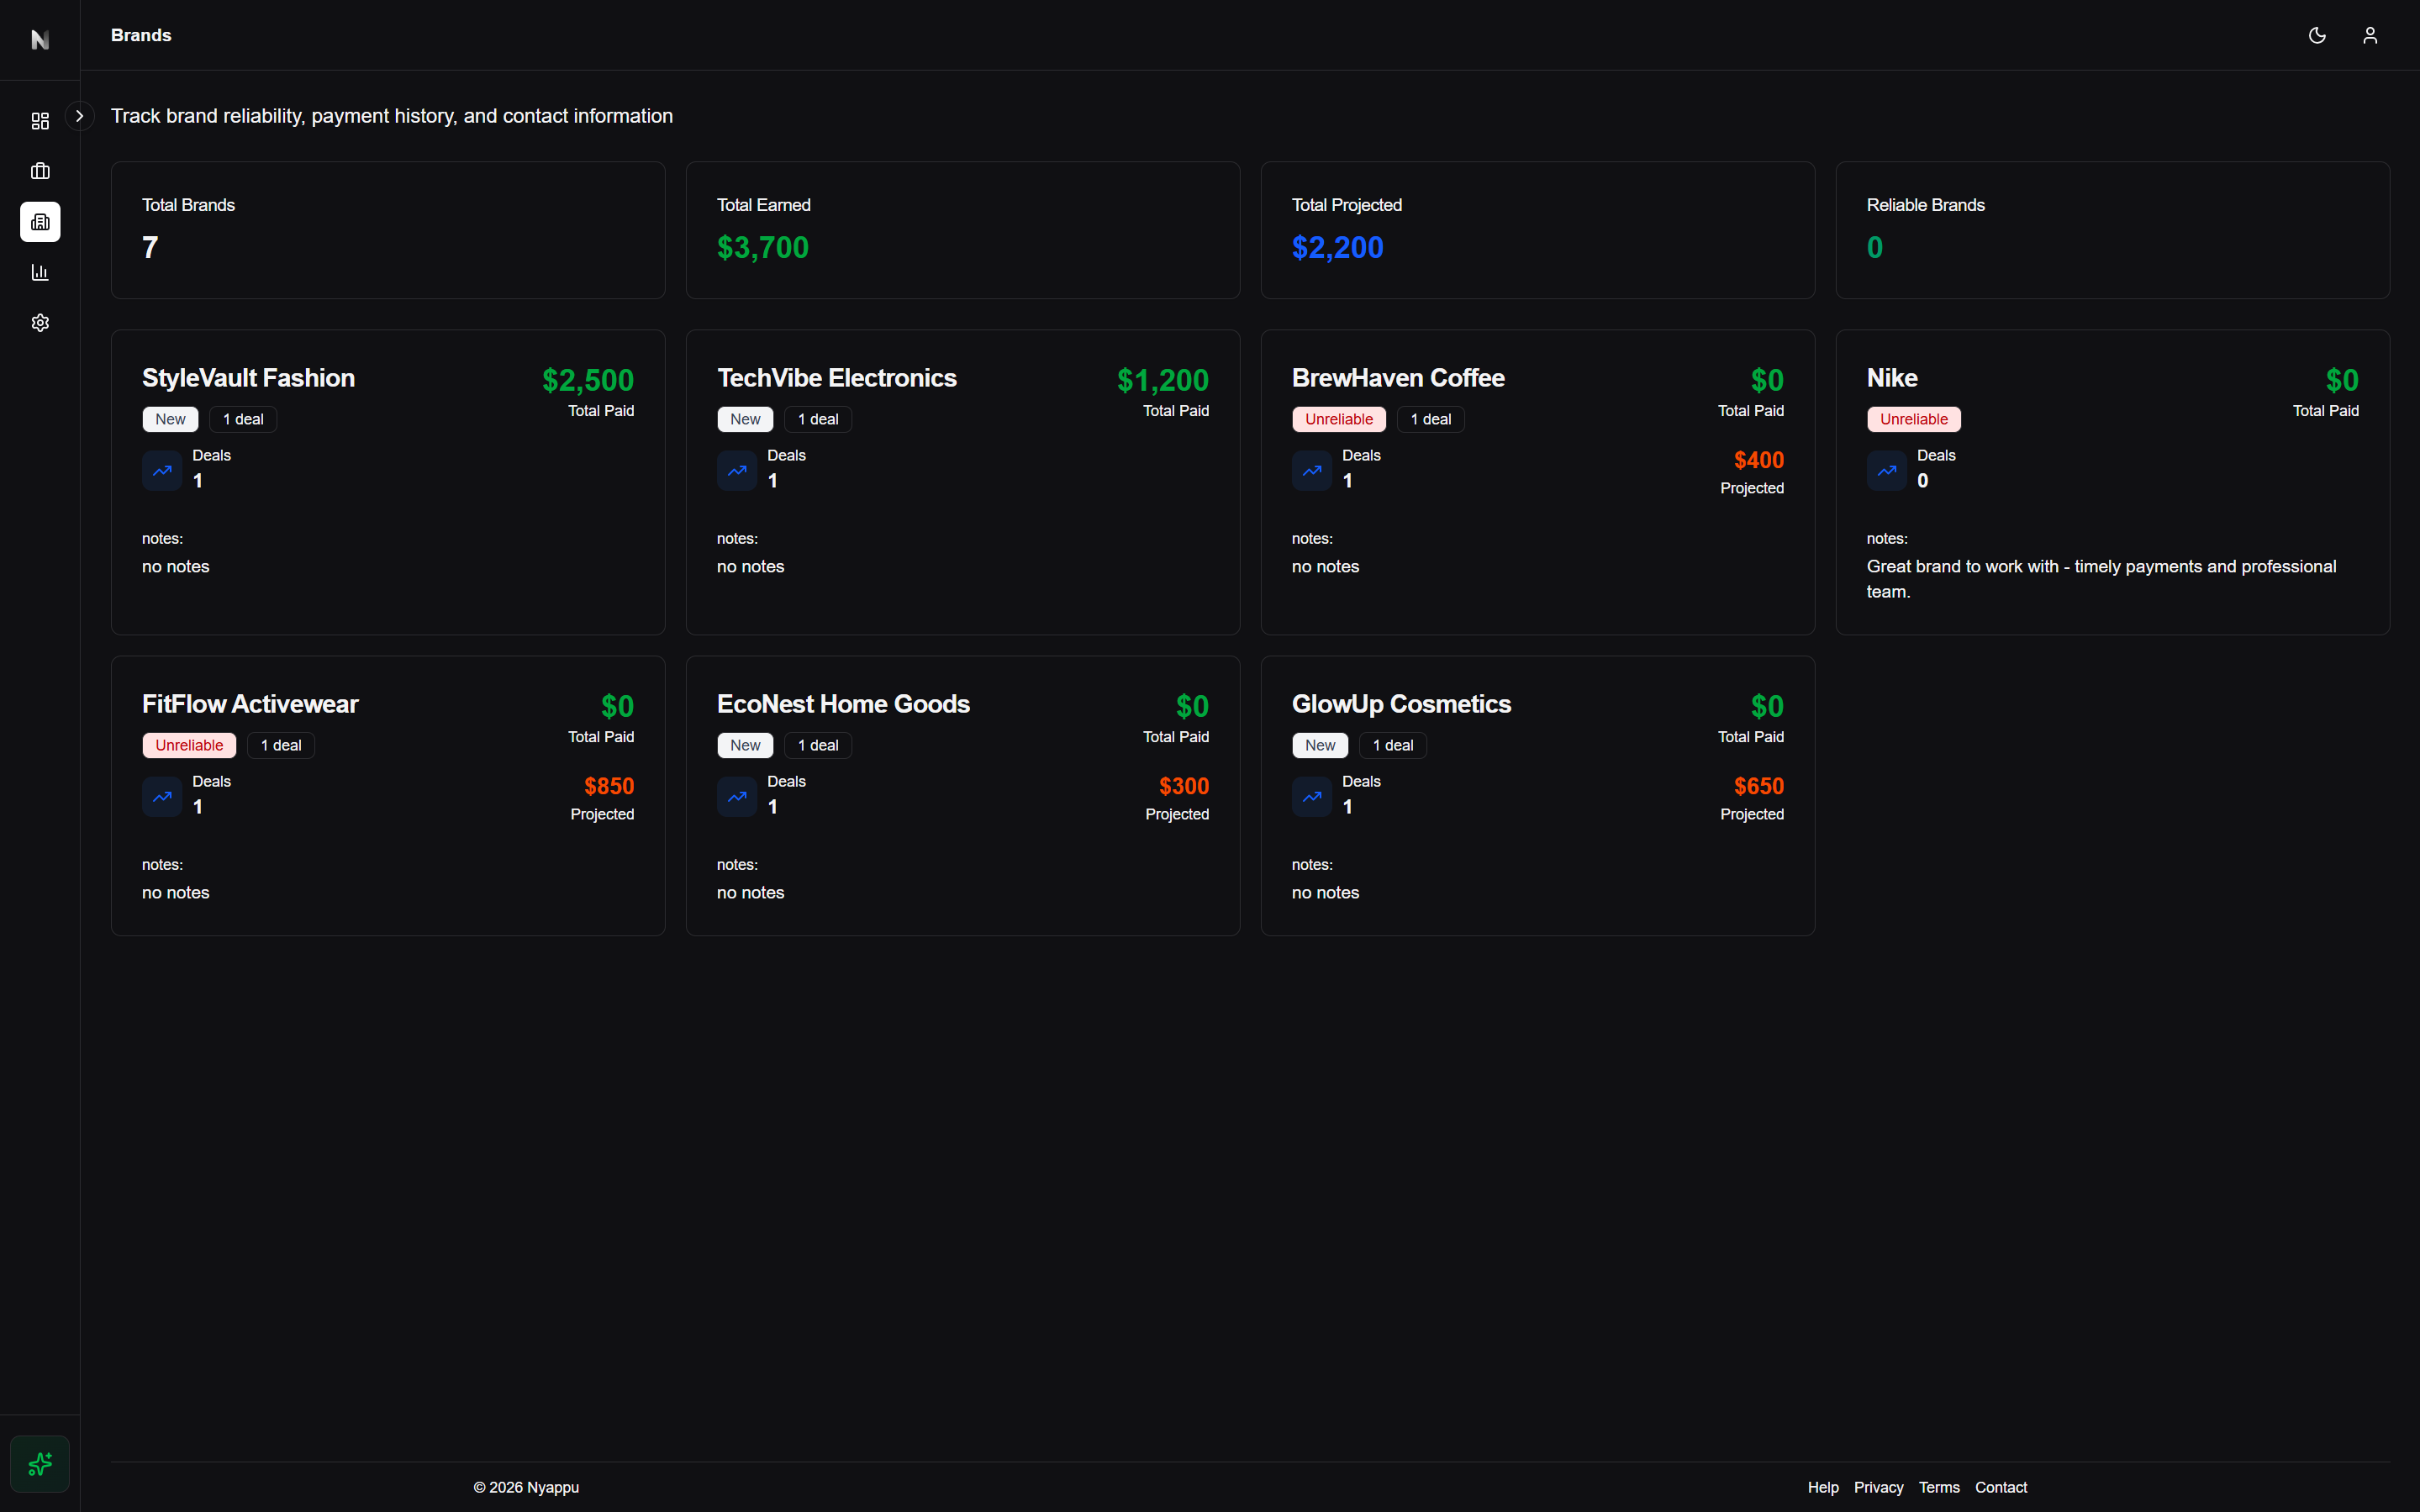
Task: Click the user profile icon at top right
Action: click(x=2370, y=35)
